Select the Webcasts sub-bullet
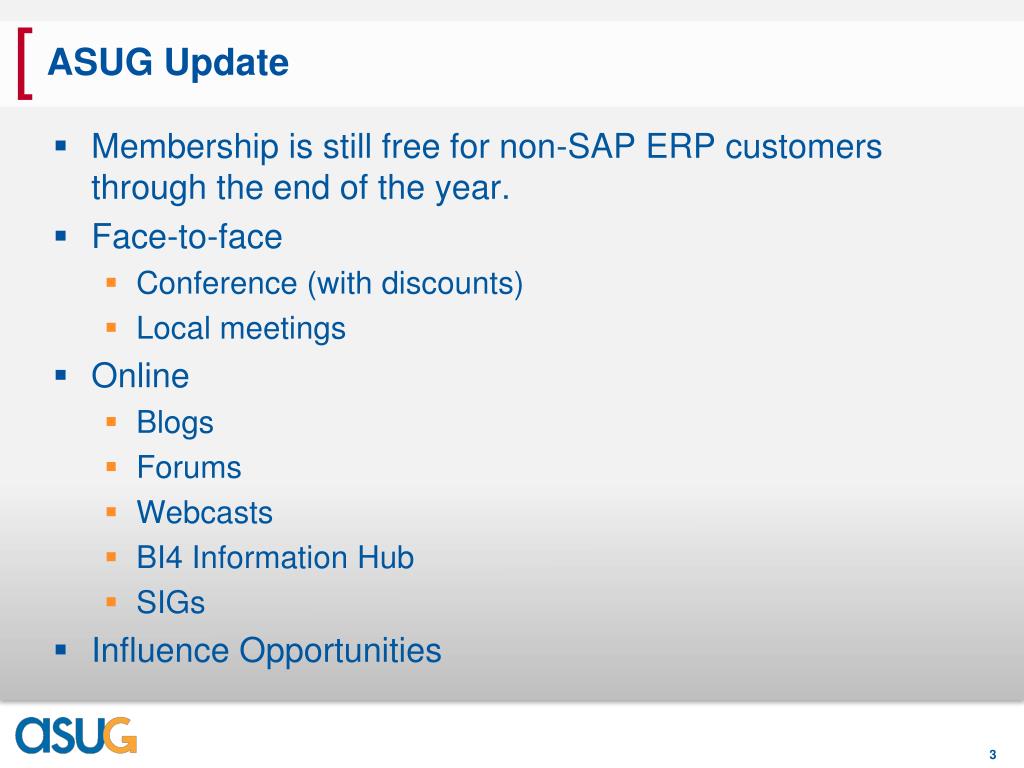 point(204,513)
